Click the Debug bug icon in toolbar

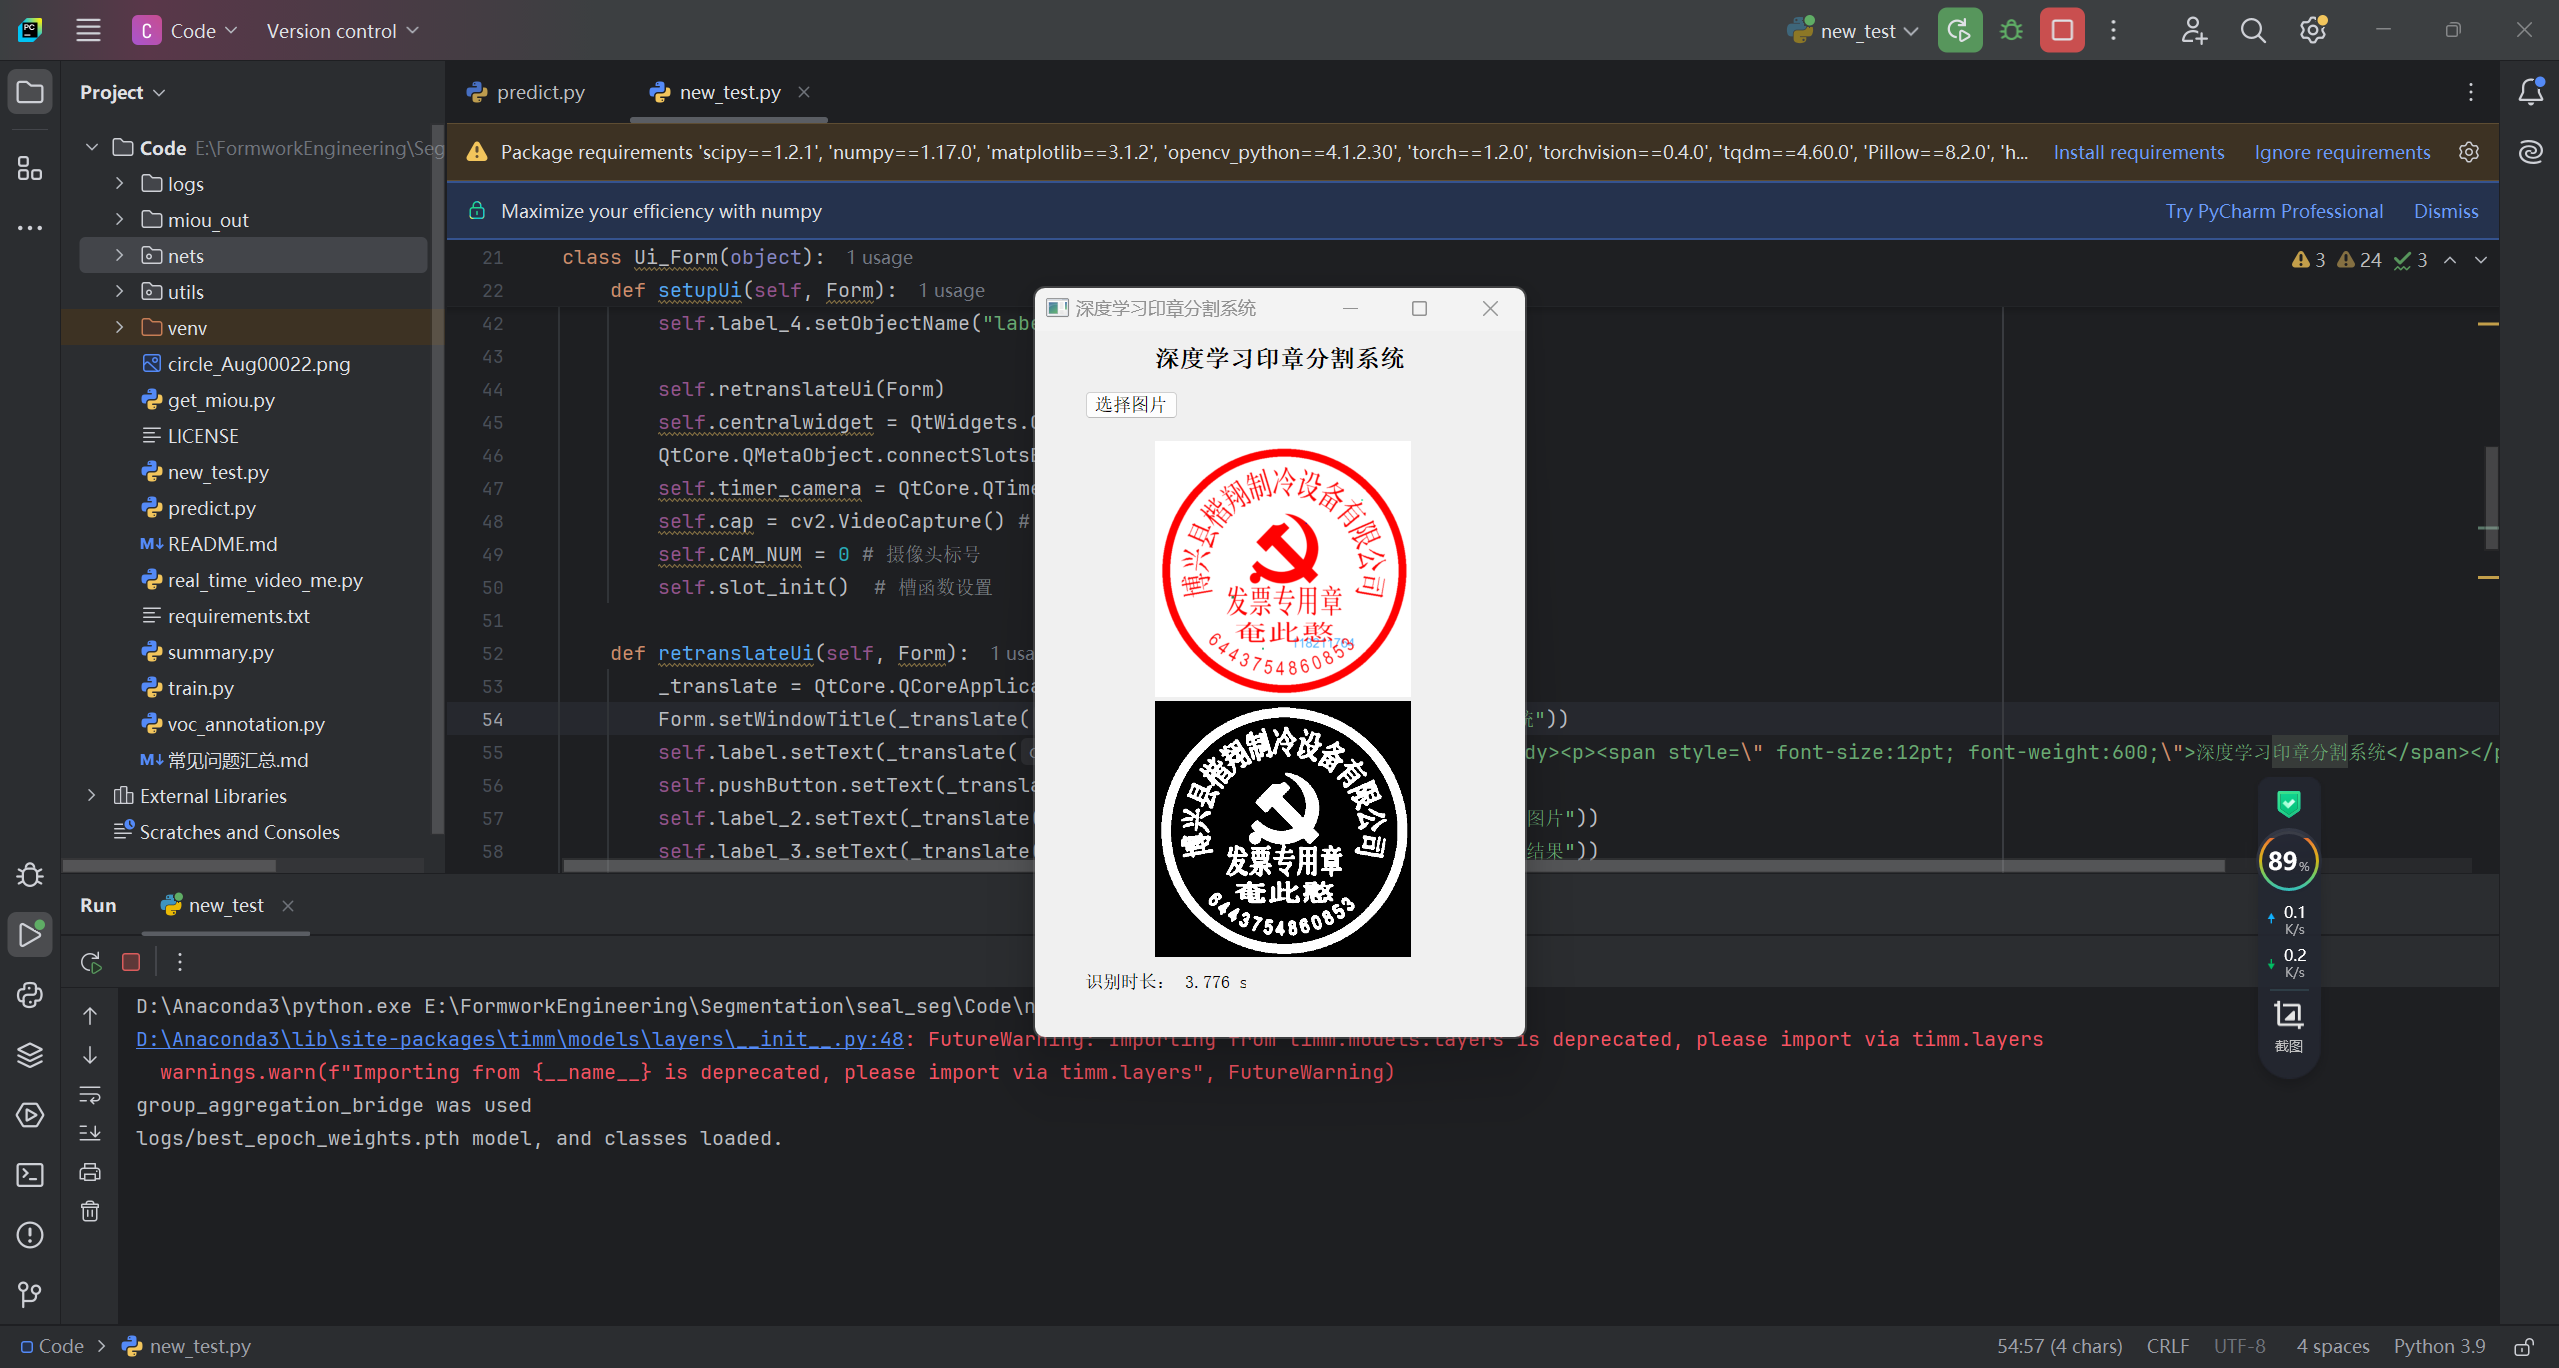point(2011,31)
